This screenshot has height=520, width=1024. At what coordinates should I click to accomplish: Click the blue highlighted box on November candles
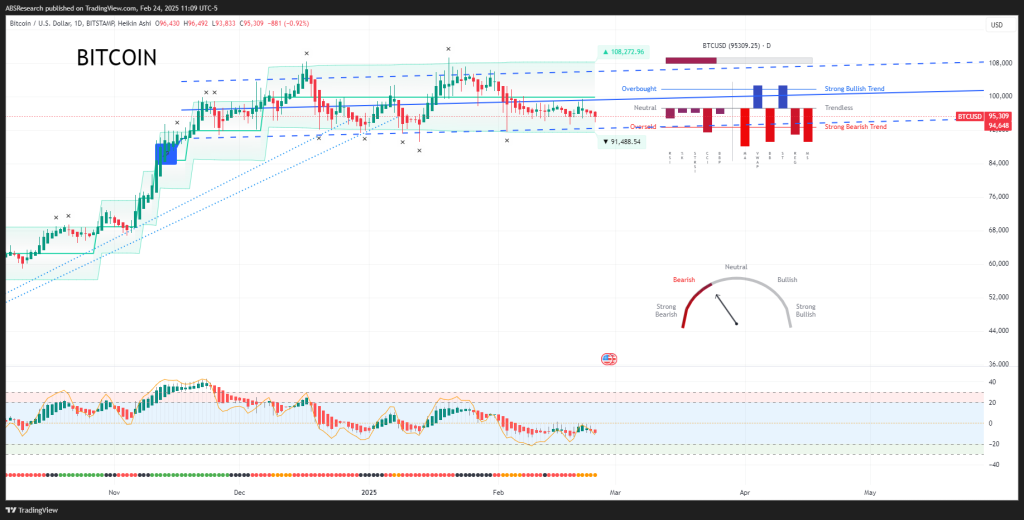tap(166, 154)
